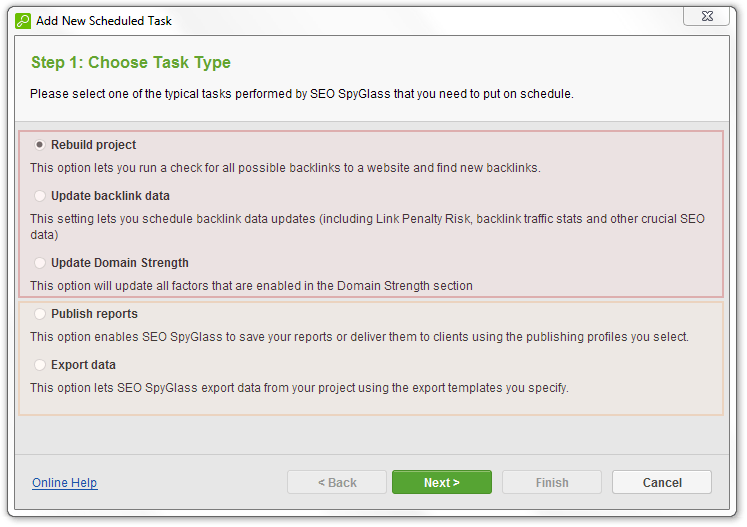Click the greyed-out Finish button
Viewport: 747px width, 527px height.
point(552,482)
